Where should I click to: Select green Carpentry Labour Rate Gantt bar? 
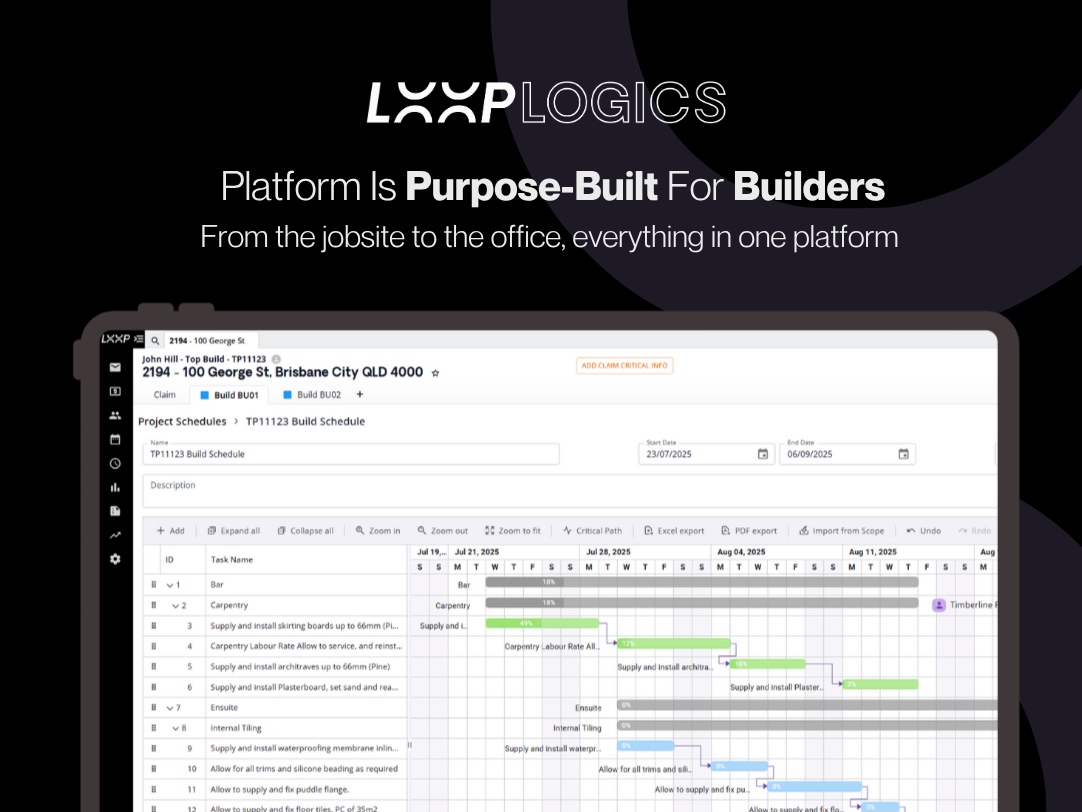pos(674,644)
